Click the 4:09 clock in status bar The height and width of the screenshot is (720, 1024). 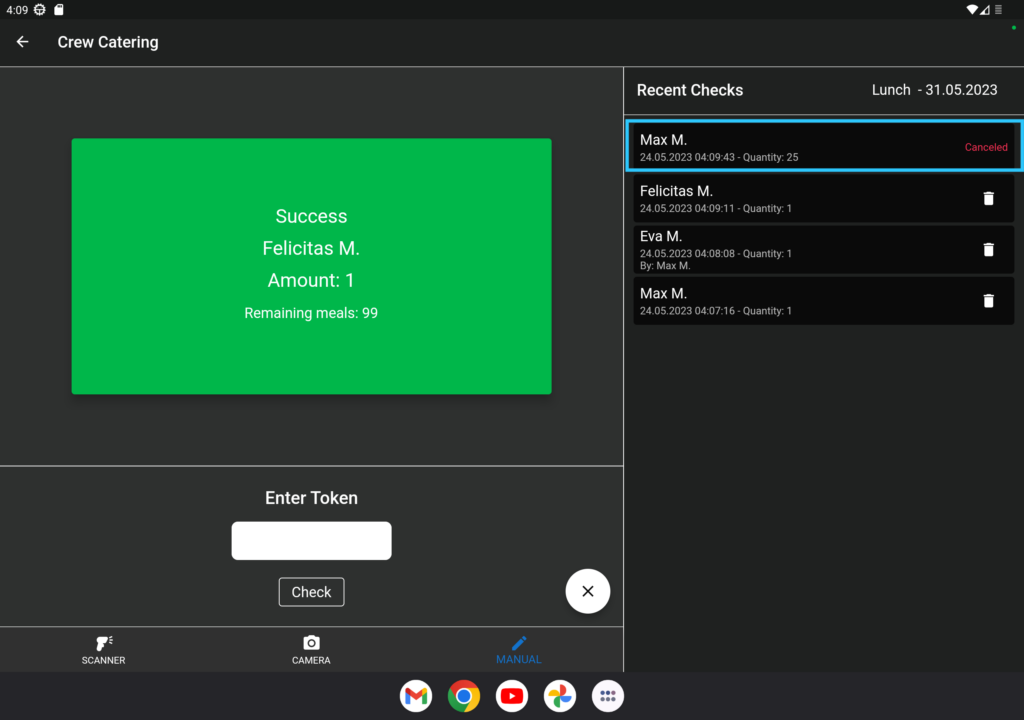point(17,10)
